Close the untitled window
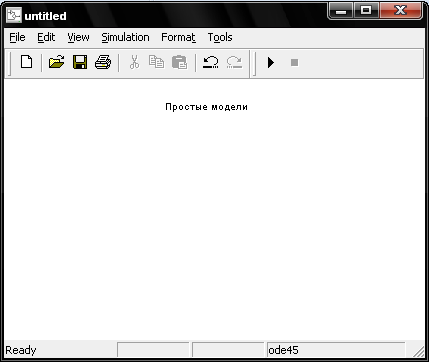Screen dimensions: 429x362 click(401, 11)
